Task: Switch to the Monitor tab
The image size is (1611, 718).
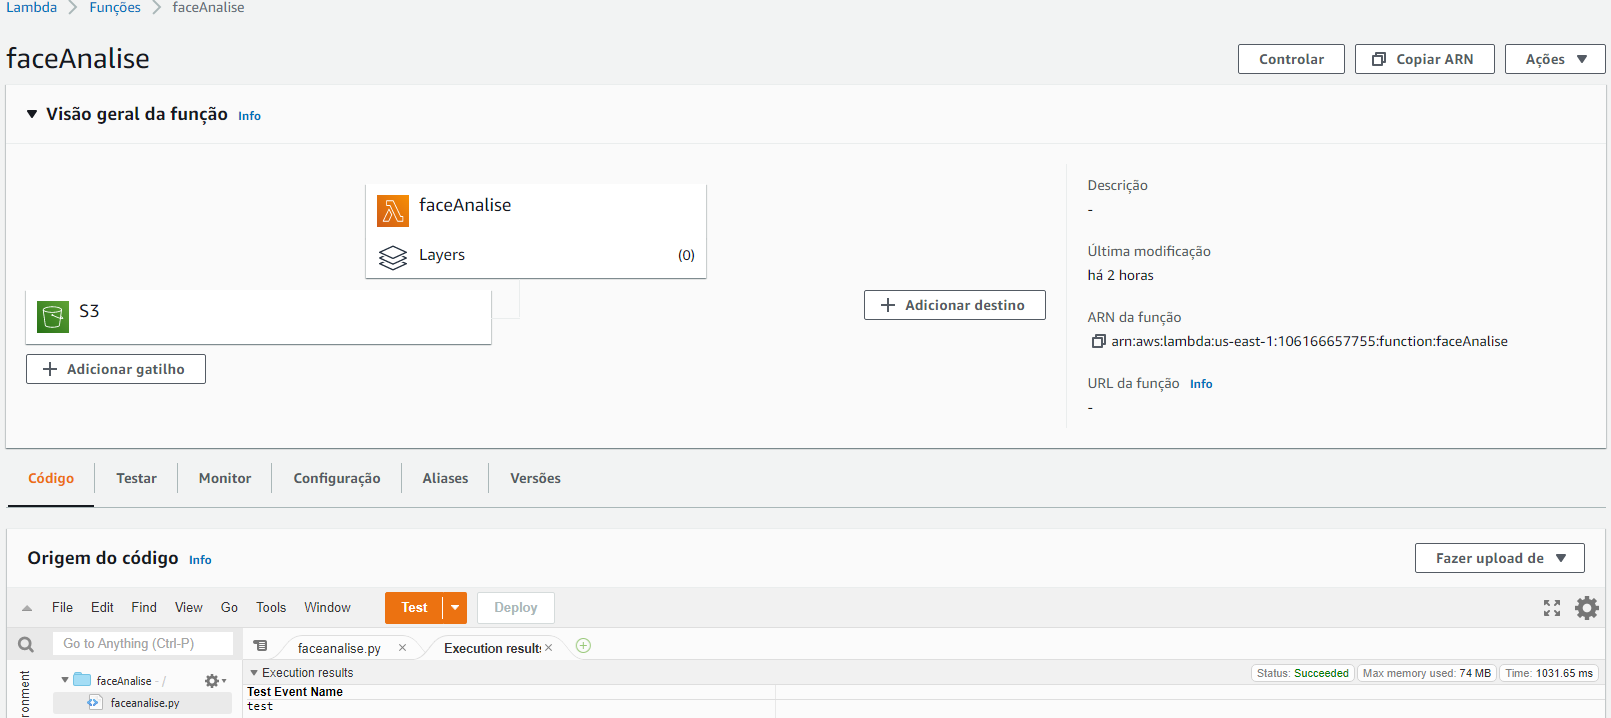Action: click(x=225, y=478)
